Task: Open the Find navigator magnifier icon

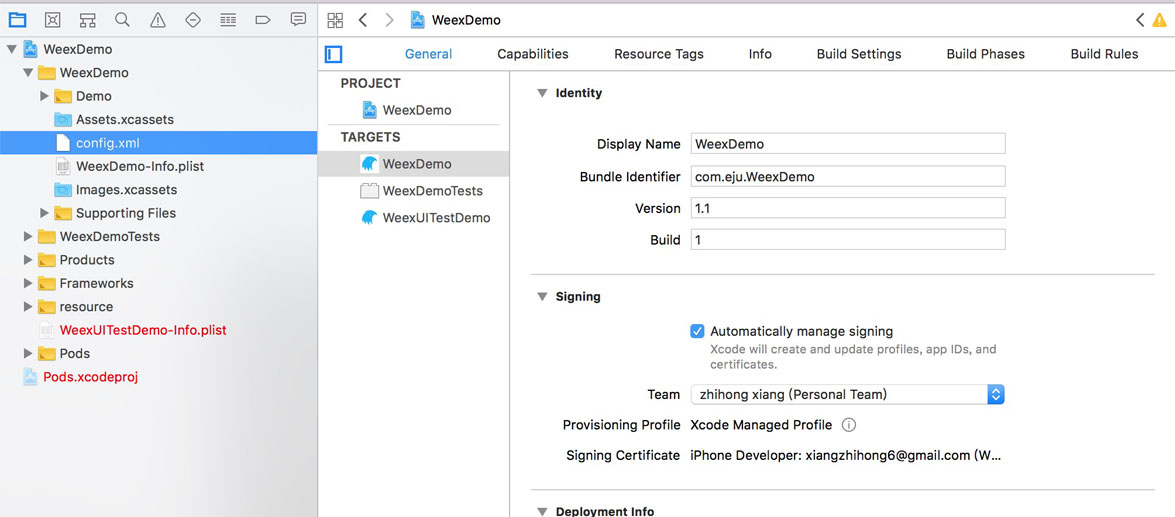Action: 122,20
